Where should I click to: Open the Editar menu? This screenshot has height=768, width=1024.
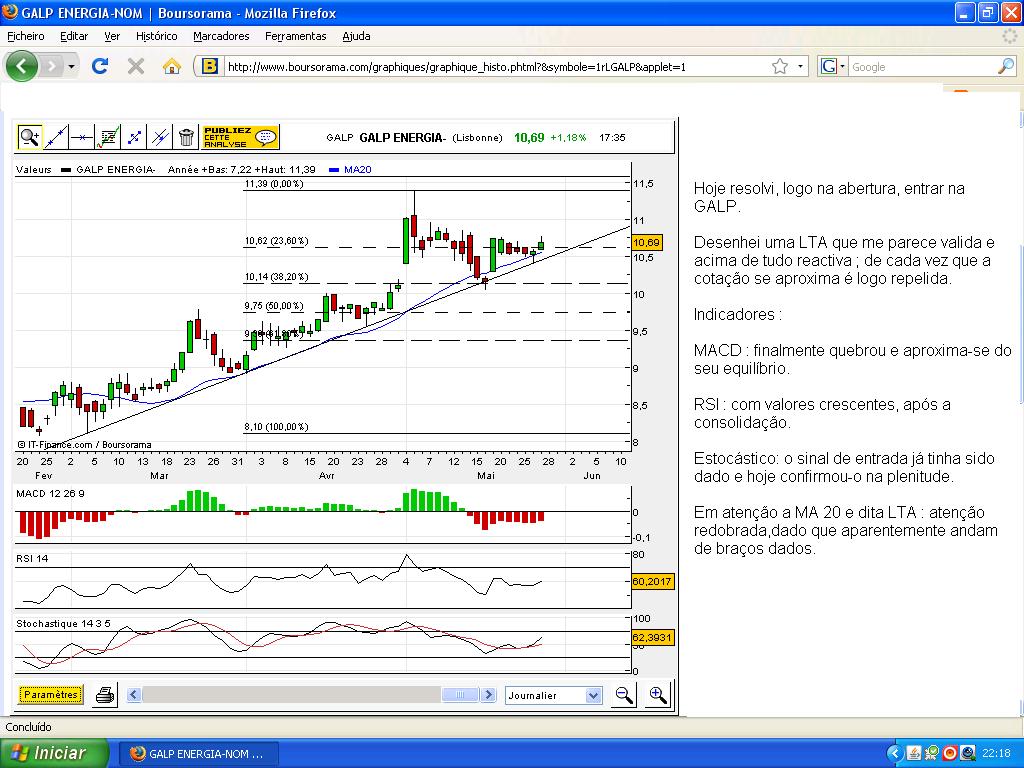[x=74, y=36]
